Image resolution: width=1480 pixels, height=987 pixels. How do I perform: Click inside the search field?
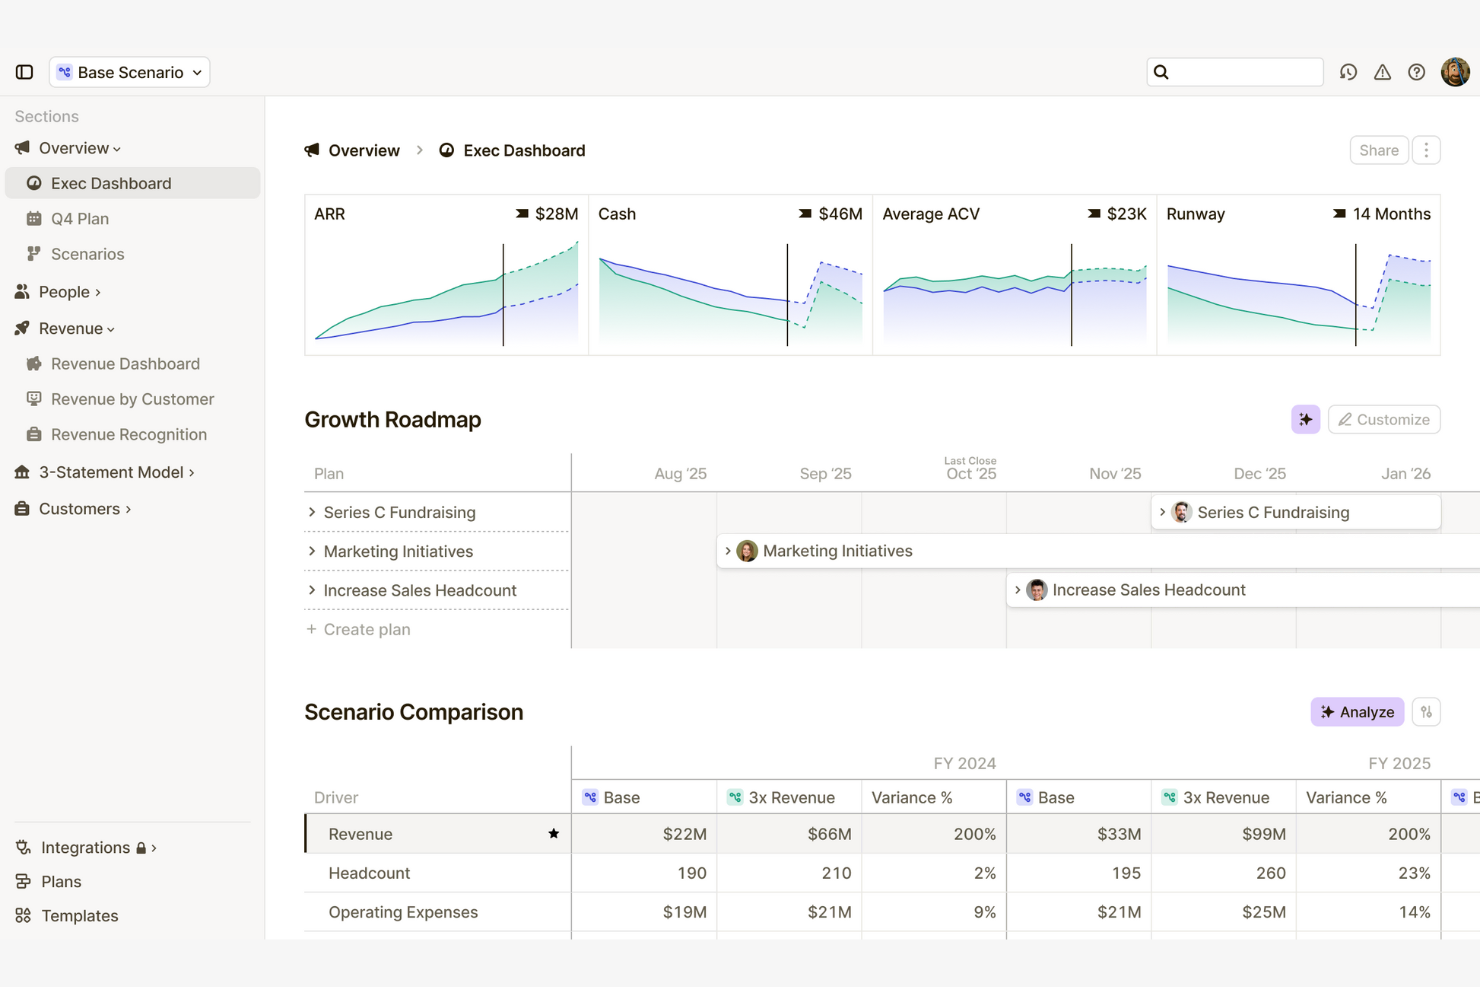(1235, 71)
